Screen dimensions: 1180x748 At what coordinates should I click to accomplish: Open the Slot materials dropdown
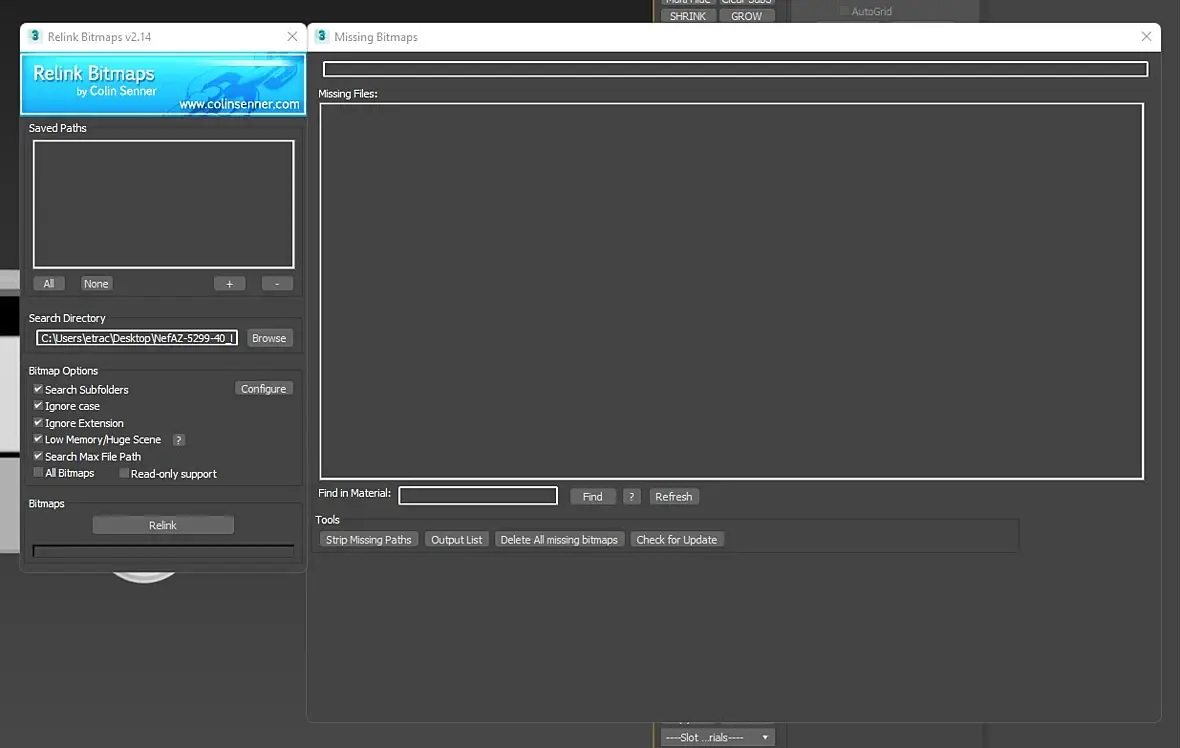pos(717,737)
